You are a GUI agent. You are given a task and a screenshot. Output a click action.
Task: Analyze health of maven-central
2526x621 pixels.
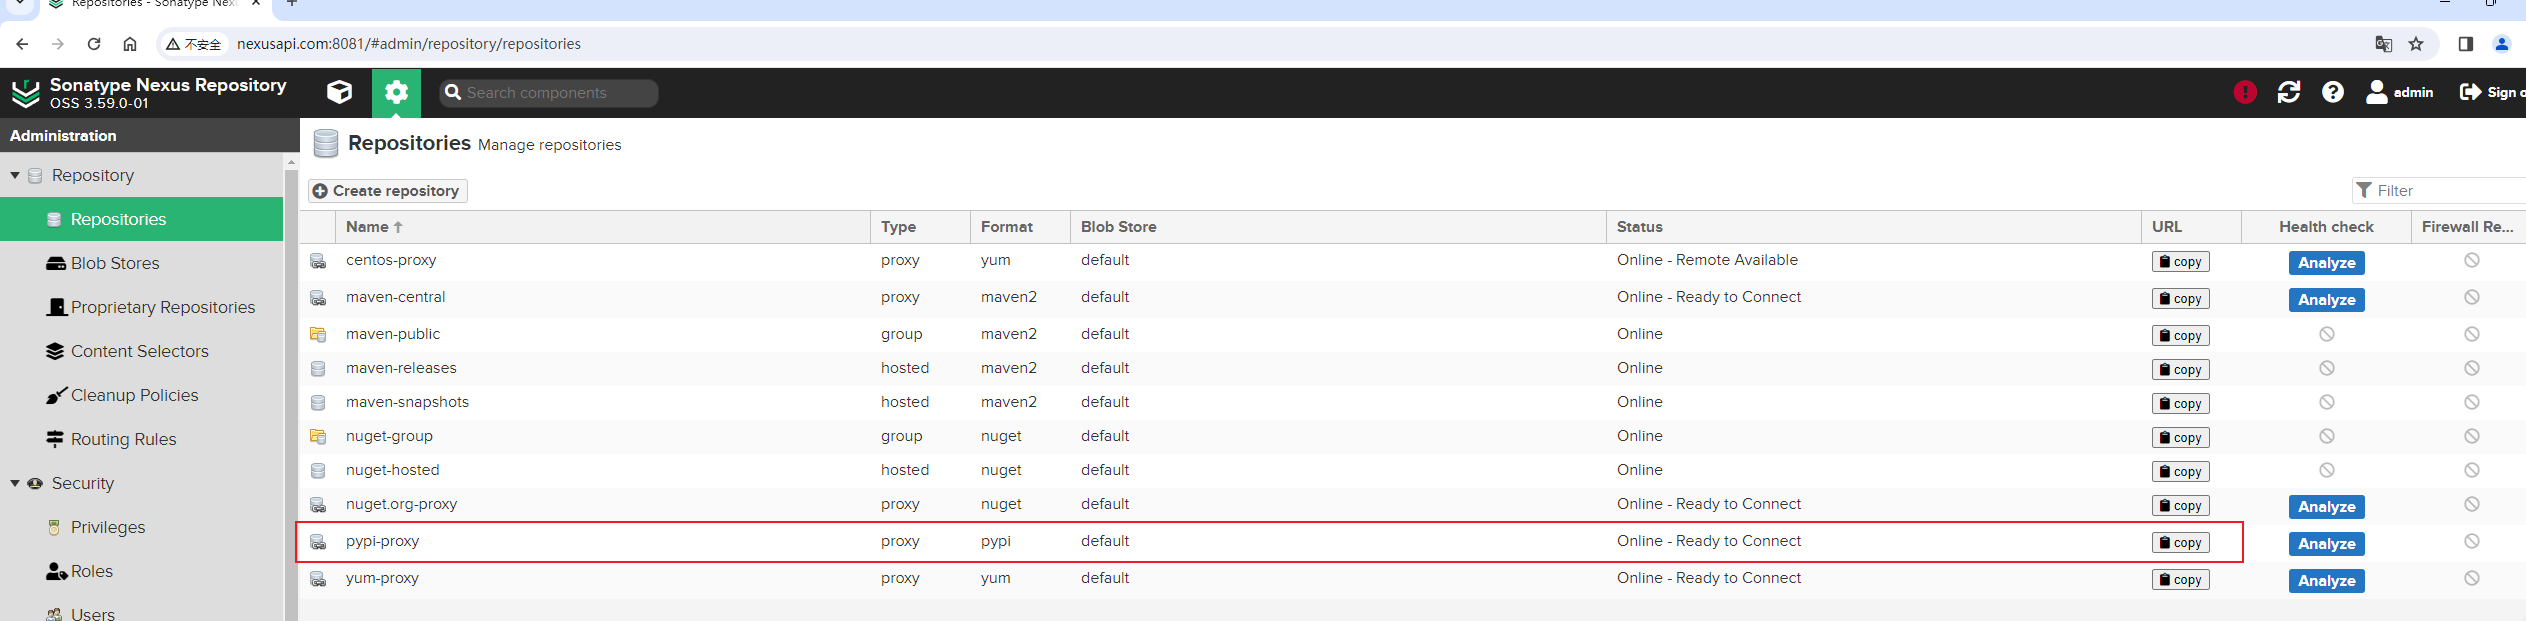(2326, 300)
